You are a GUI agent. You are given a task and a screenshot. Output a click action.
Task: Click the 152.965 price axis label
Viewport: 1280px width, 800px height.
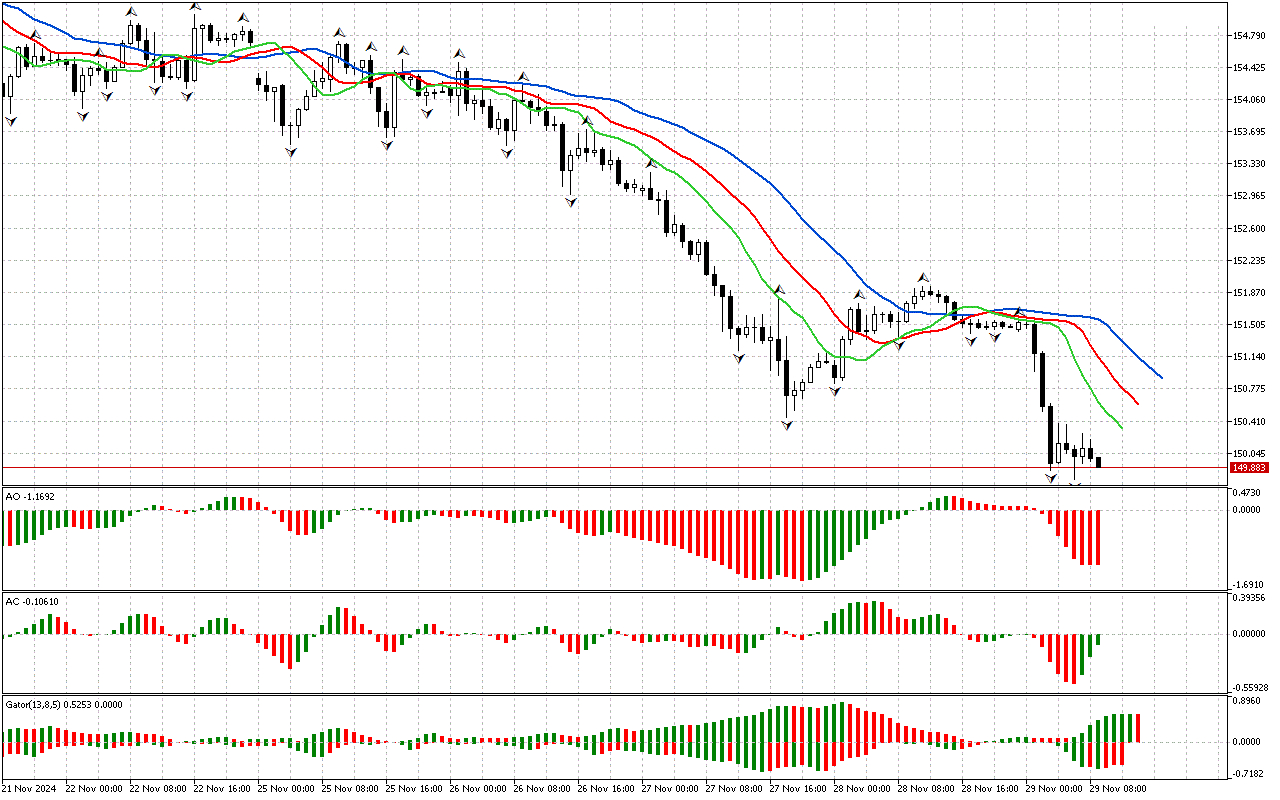pyautogui.click(x=1251, y=195)
